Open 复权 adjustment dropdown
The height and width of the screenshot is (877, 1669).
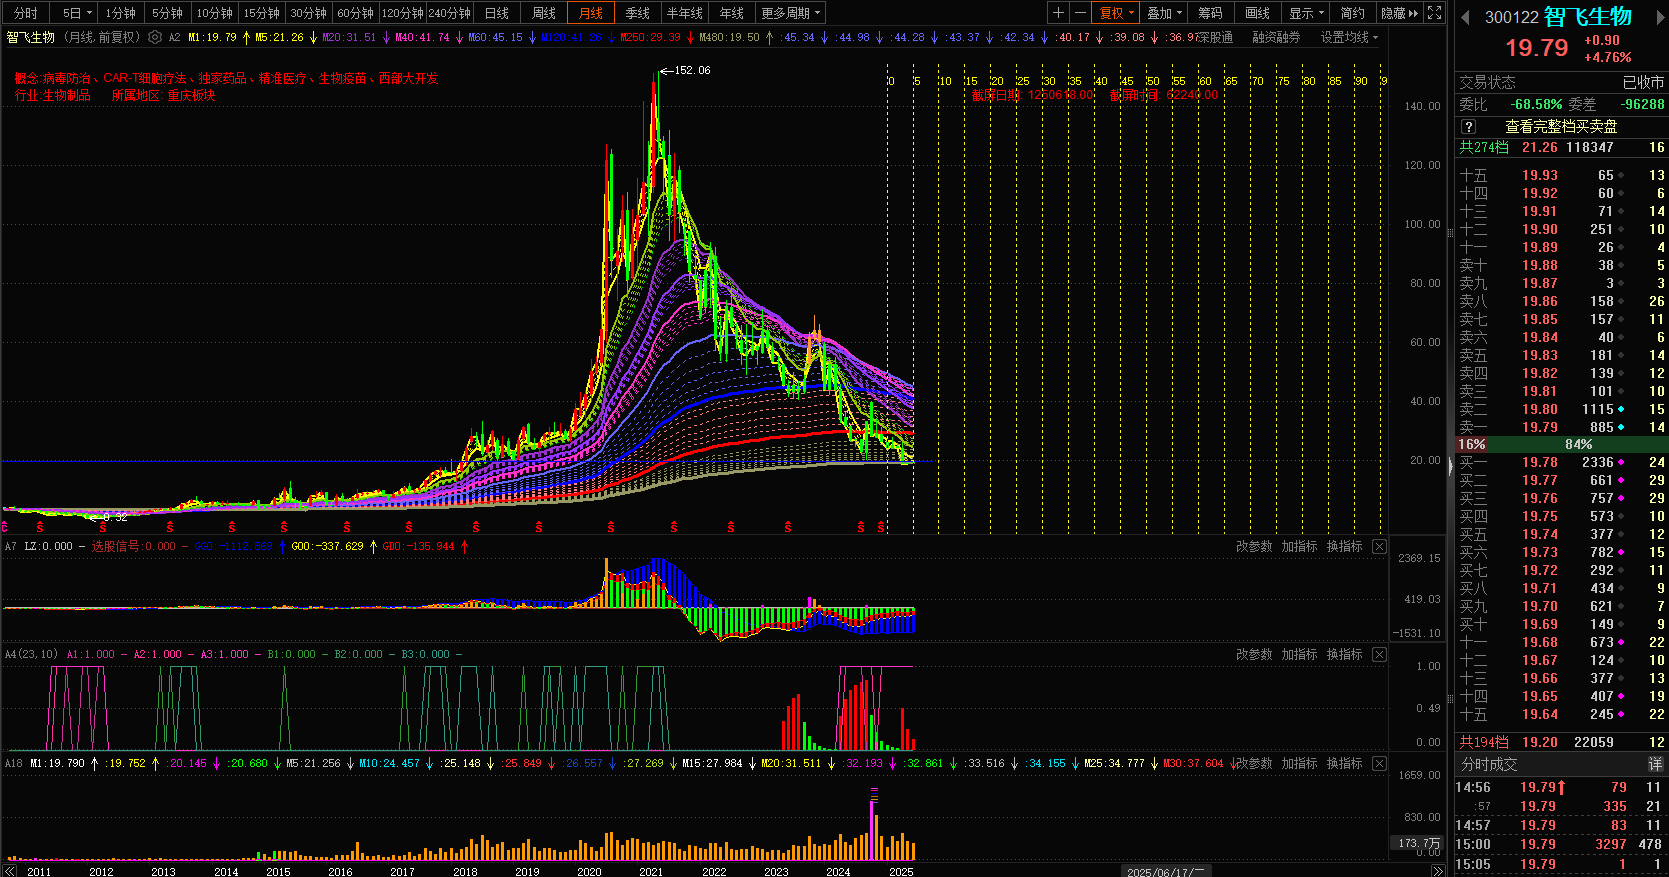pyautogui.click(x=1117, y=13)
